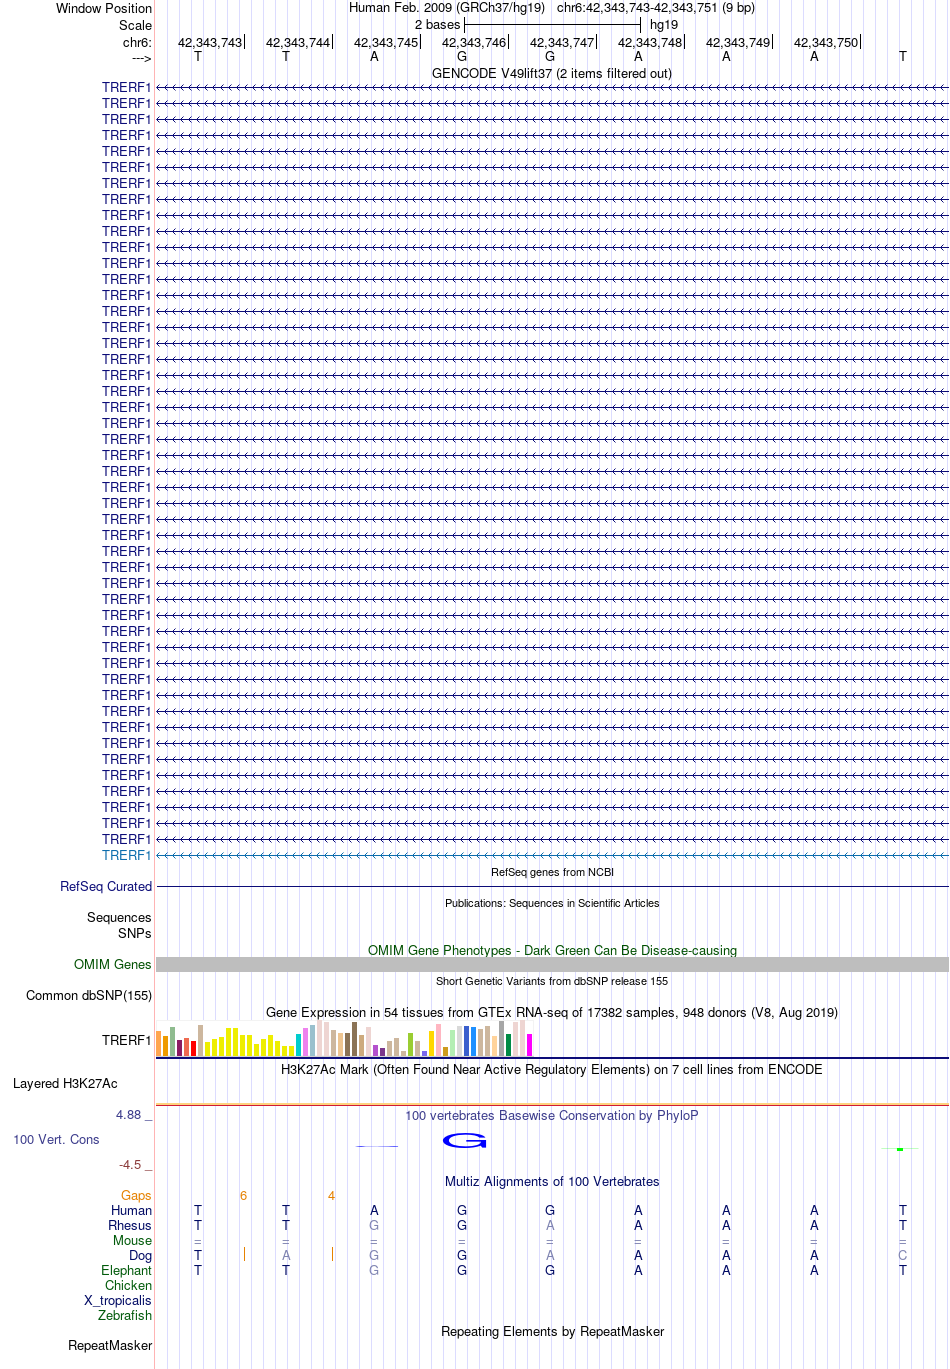Open the Multiz Alignments of 100 Vertebrates title
This screenshot has height=1369, width=950.
(x=552, y=1182)
